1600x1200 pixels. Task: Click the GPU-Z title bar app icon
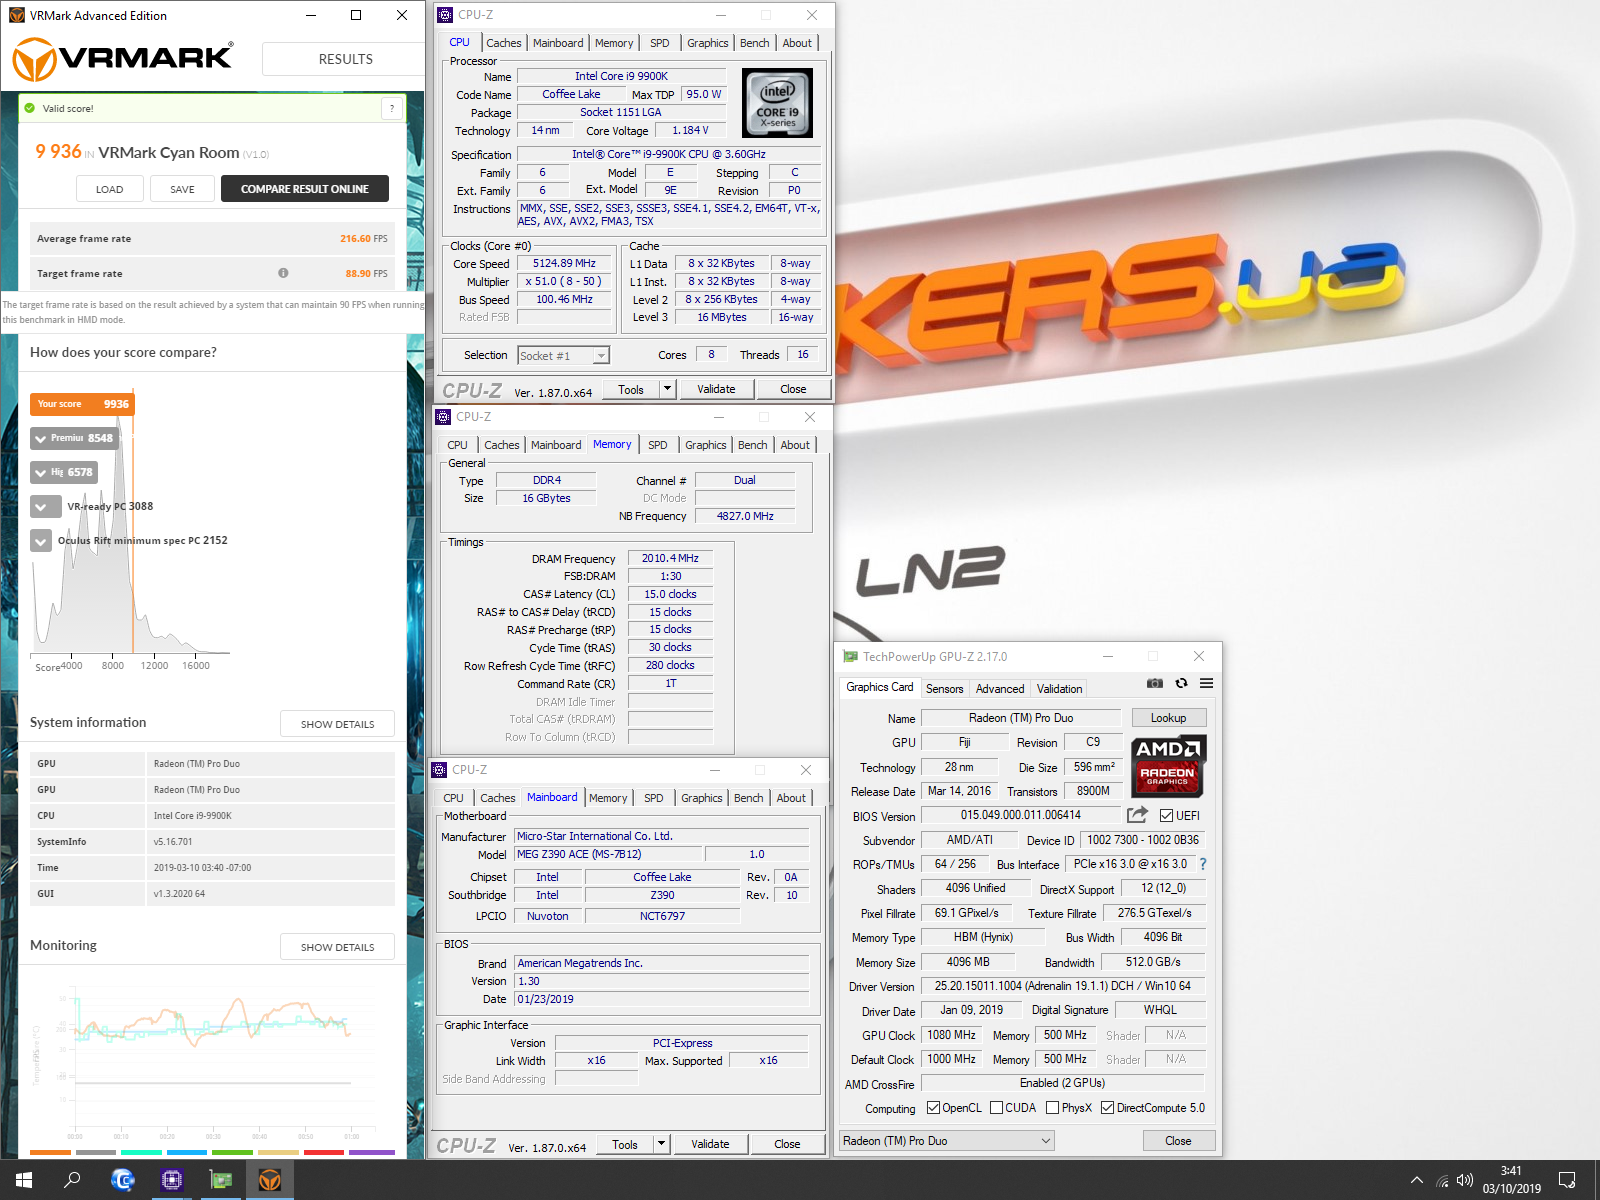pos(850,656)
